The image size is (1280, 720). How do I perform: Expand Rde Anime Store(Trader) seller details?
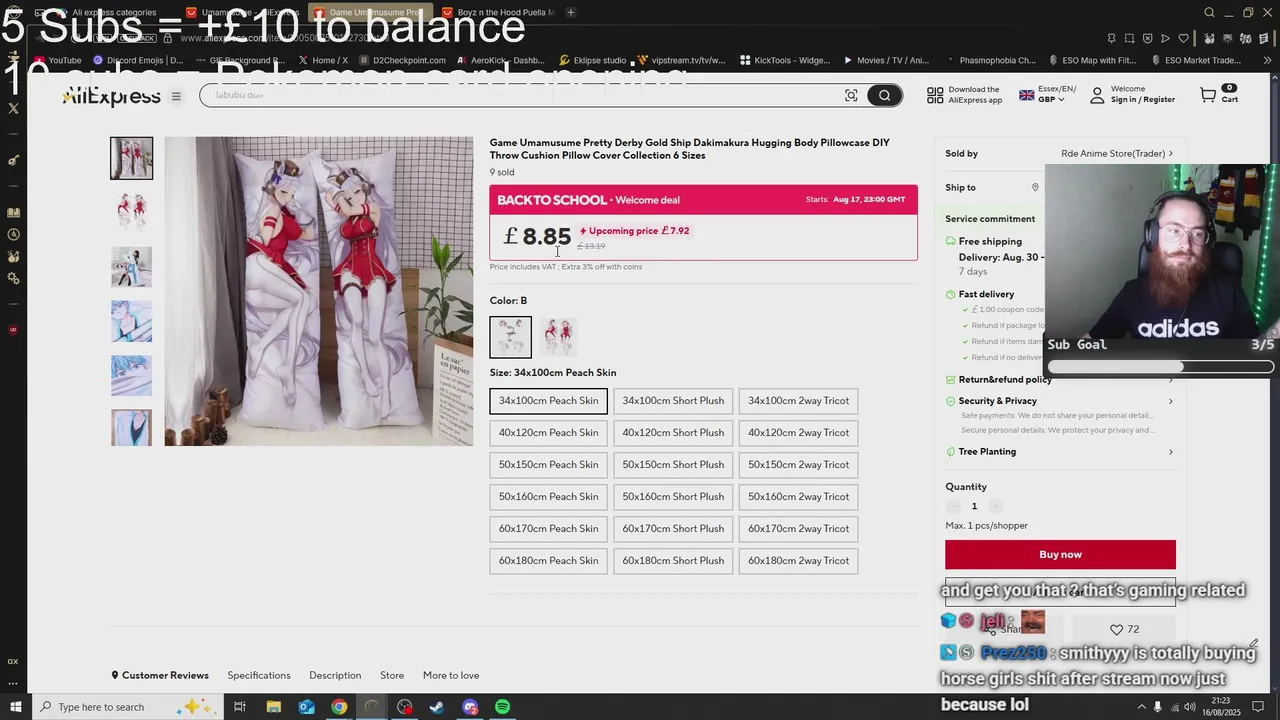click(1117, 154)
